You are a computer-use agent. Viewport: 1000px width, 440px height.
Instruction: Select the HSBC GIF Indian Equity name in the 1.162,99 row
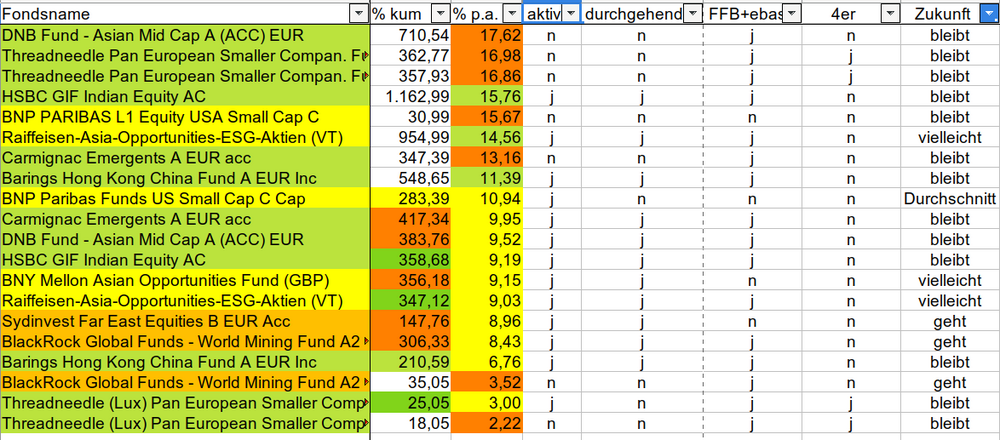185,97
